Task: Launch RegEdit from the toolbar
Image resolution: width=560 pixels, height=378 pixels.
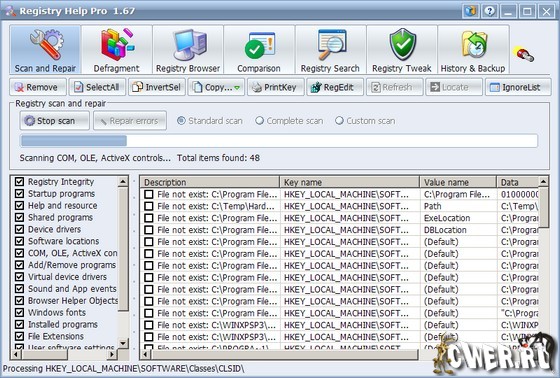Action: pos(335,87)
